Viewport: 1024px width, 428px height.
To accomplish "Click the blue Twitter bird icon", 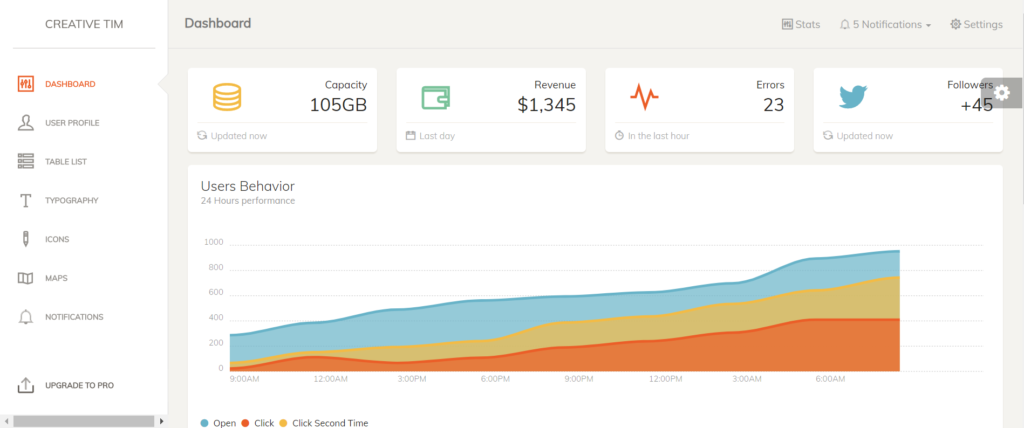I will [x=853, y=97].
